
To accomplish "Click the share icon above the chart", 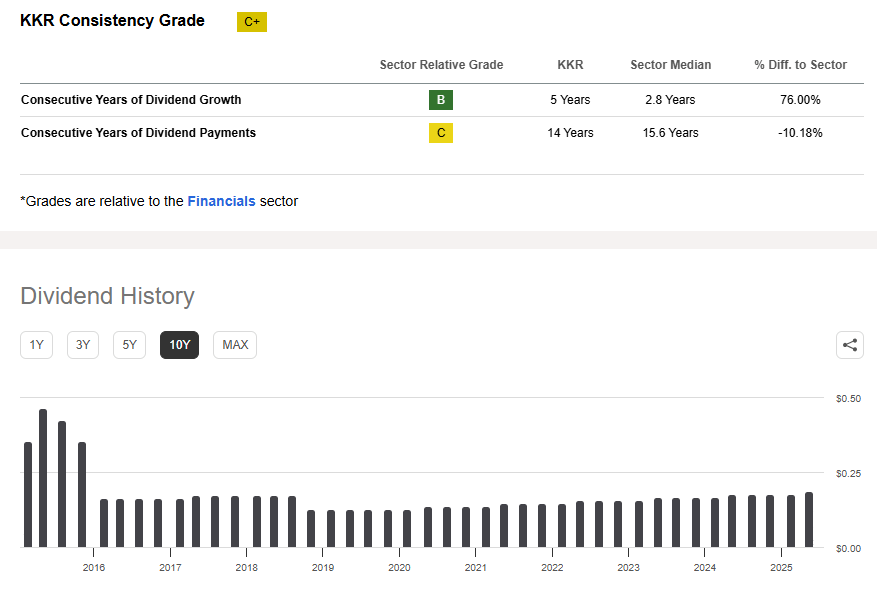I will (x=850, y=345).
